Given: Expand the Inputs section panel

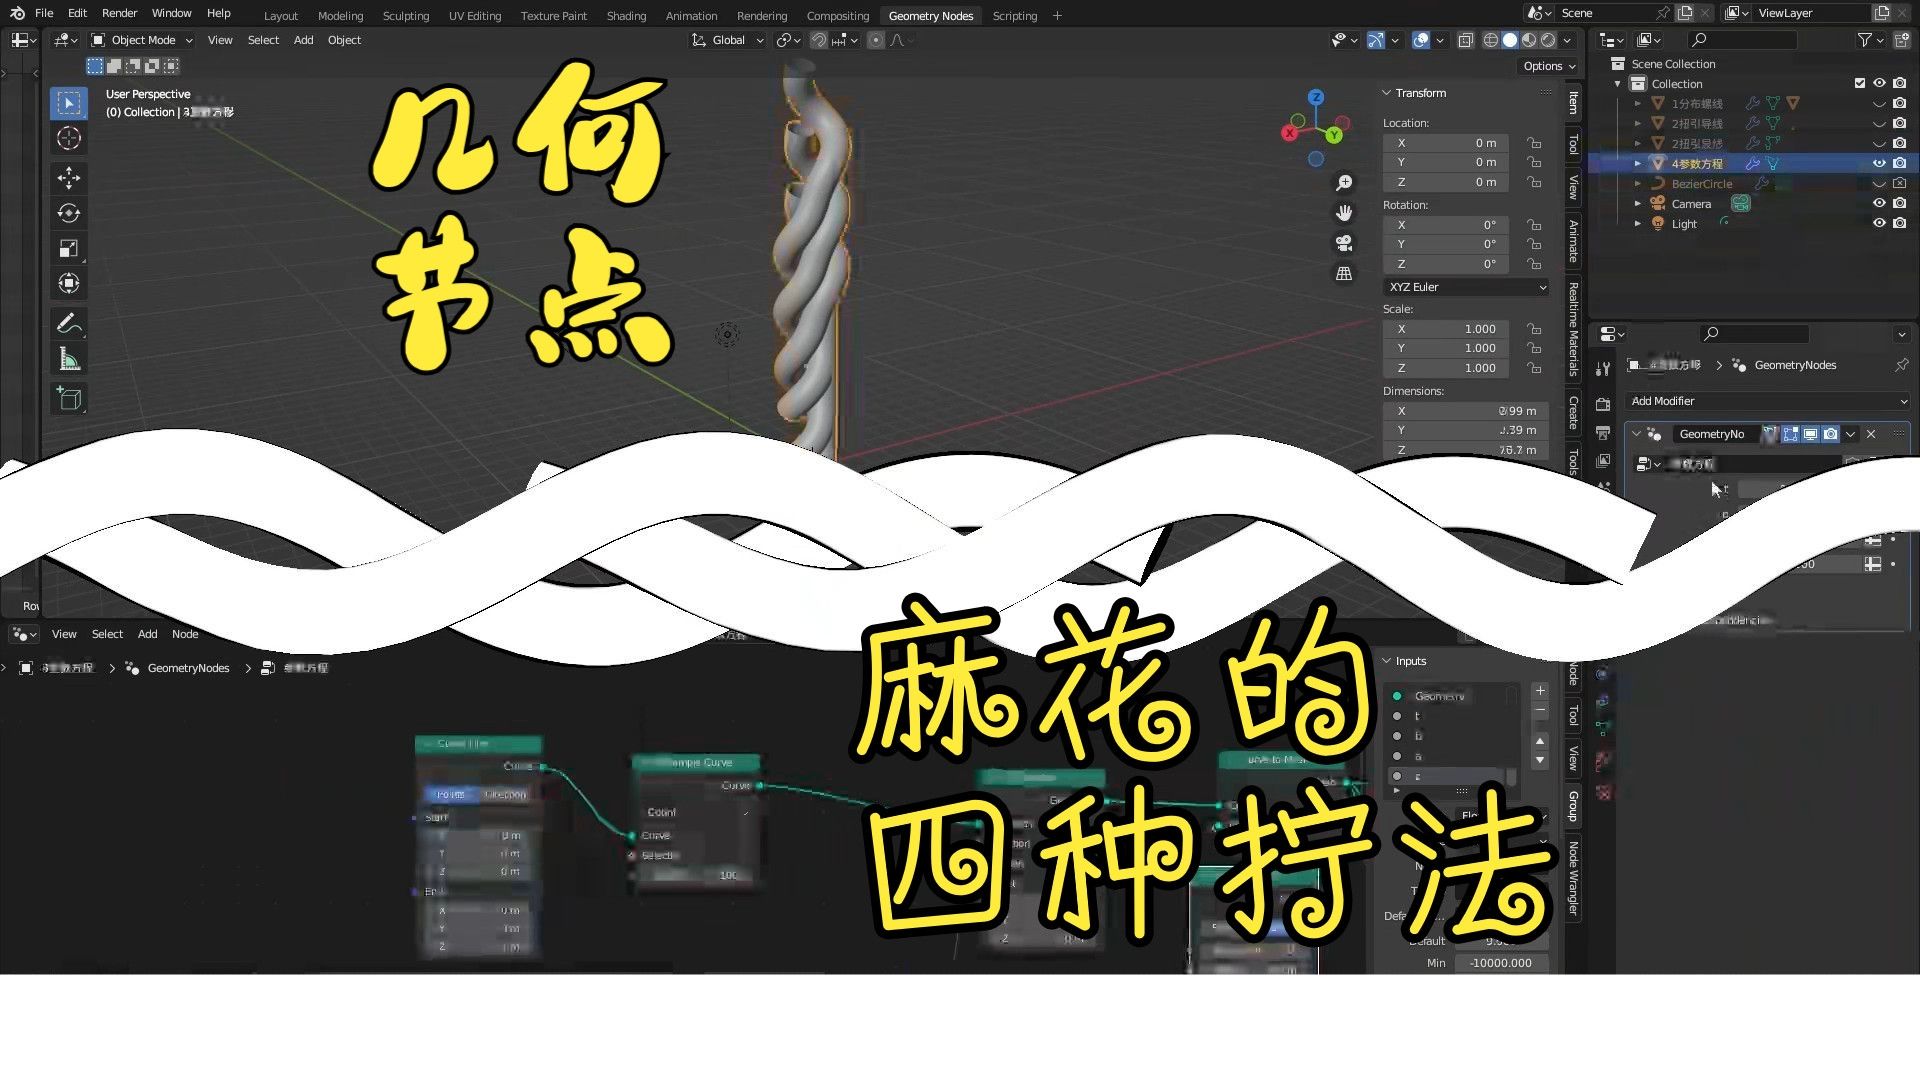Looking at the screenshot, I should coord(1389,659).
